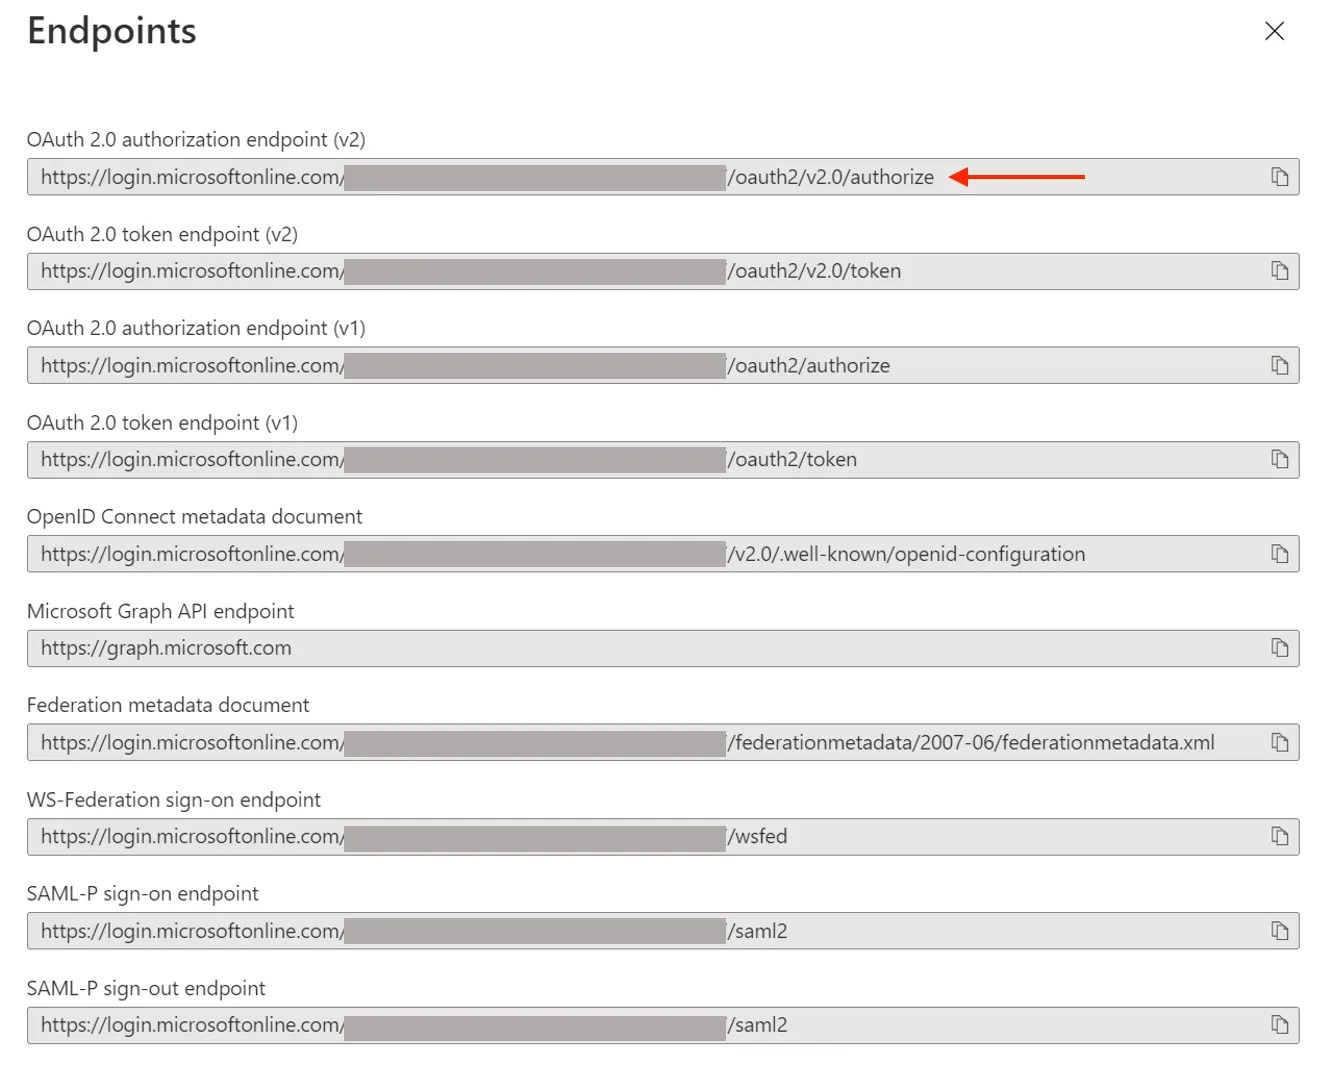Click the v1 /oauth2/token URL field

pos(663,459)
